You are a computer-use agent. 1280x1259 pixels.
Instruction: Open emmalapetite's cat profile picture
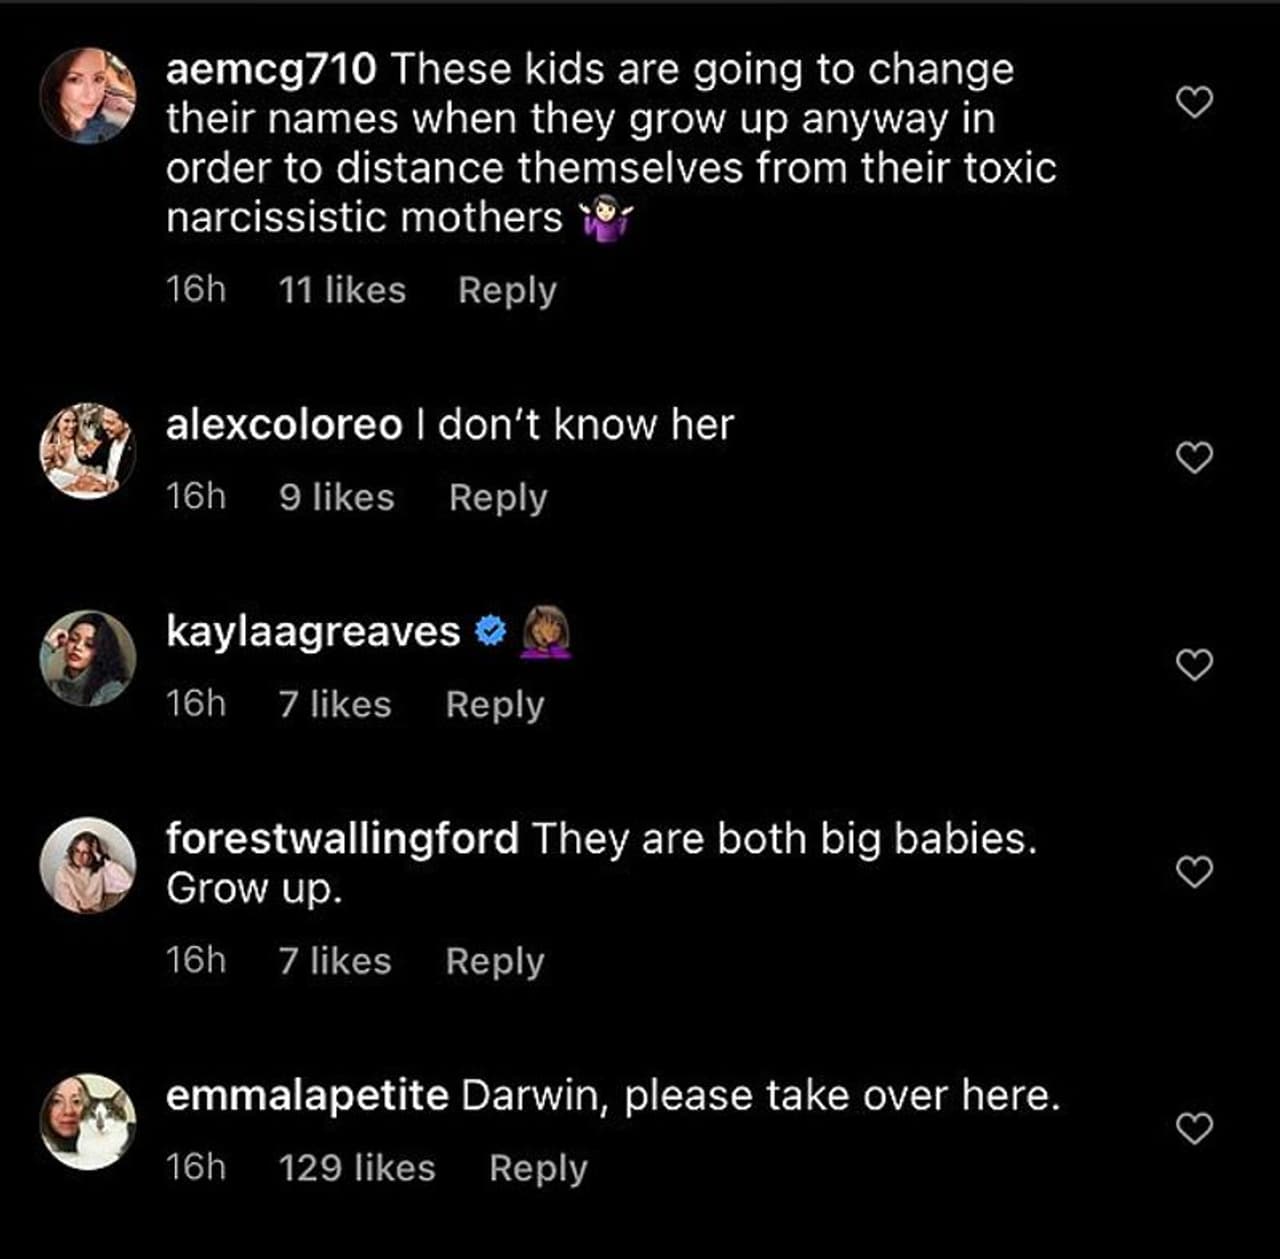point(88,1122)
